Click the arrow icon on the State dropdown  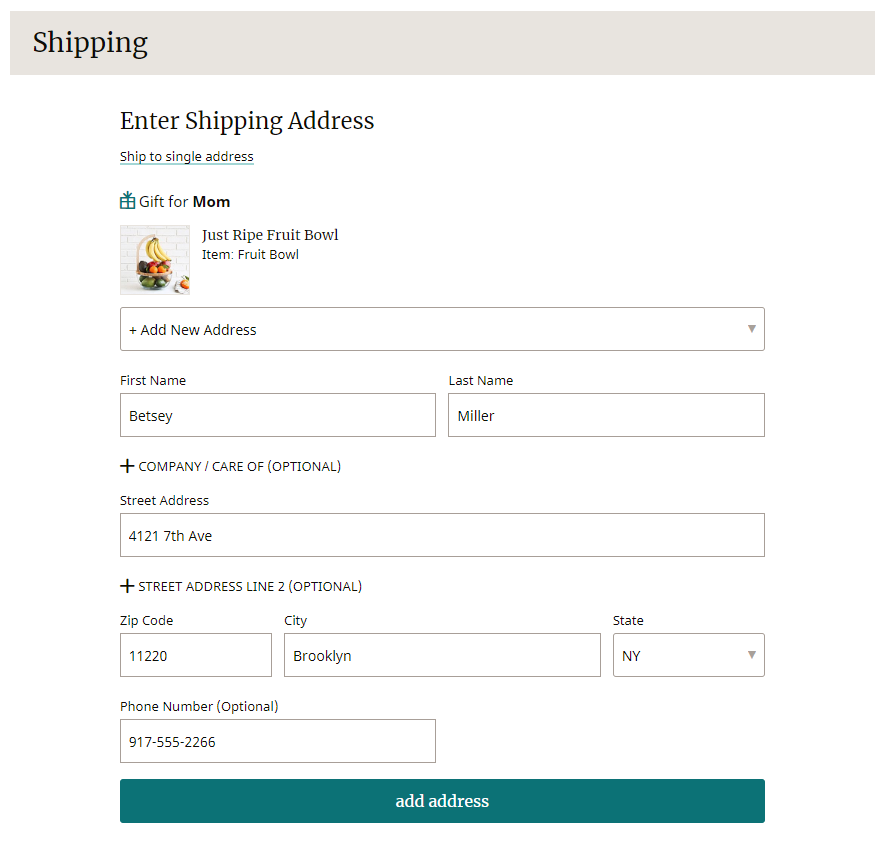752,655
